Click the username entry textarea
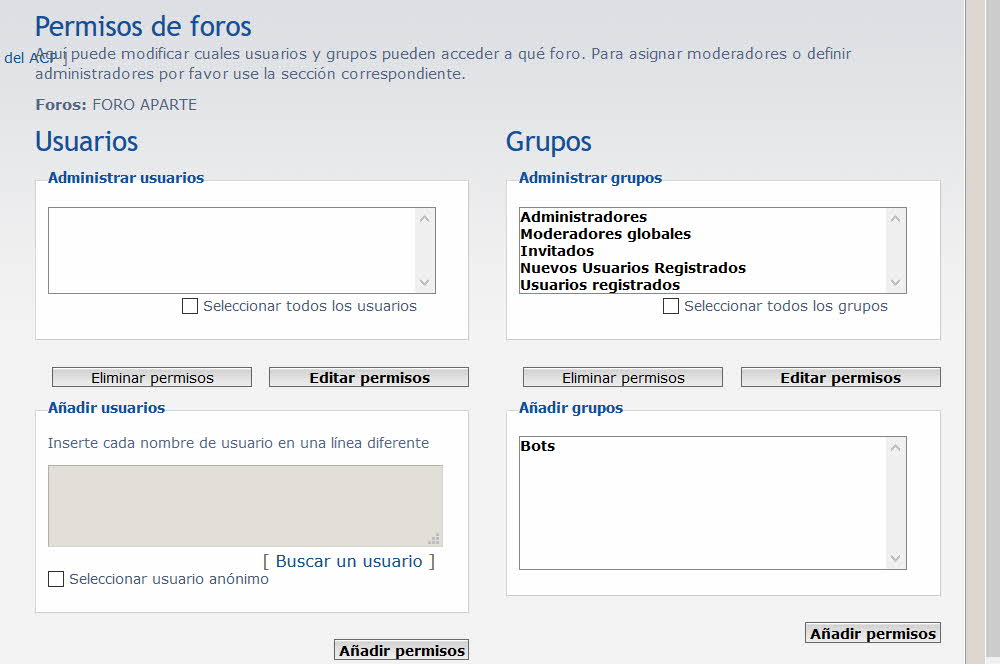The height and width of the screenshot is (665, 1000). (245, 506)
